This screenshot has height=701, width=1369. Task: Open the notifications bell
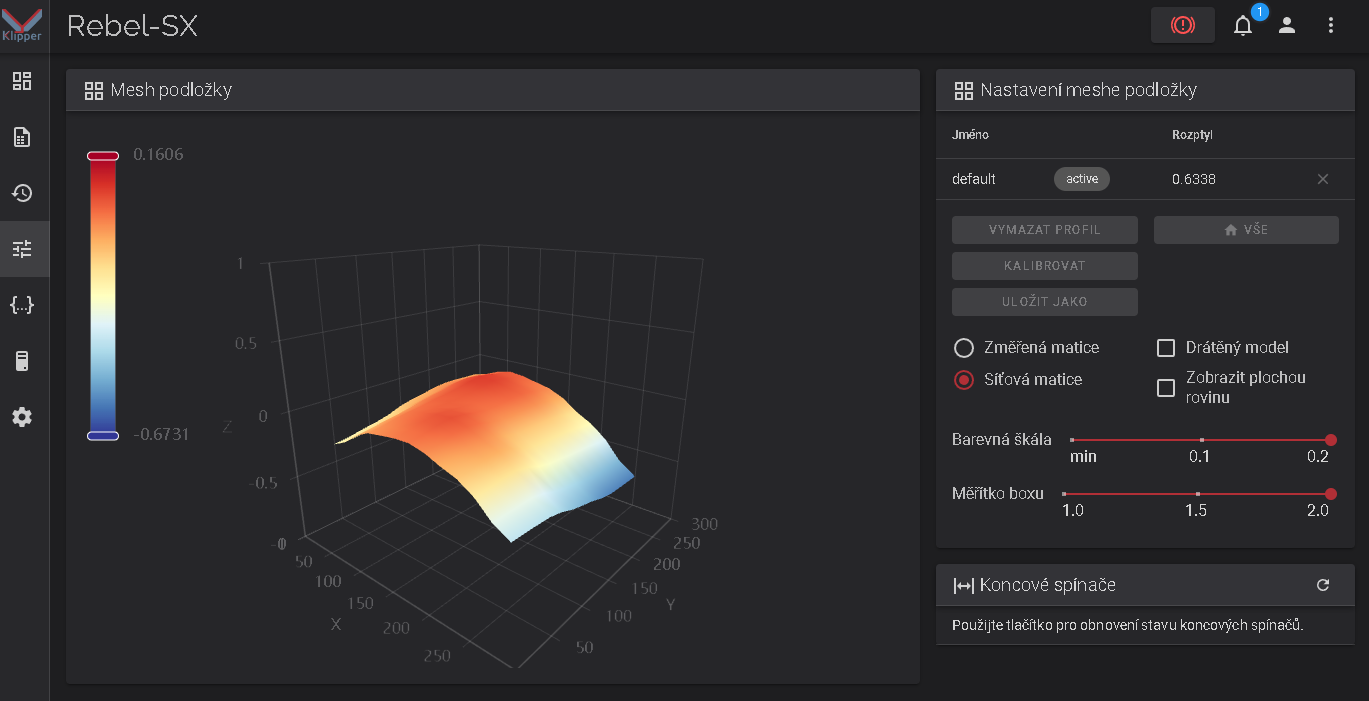pos(1243,26)
